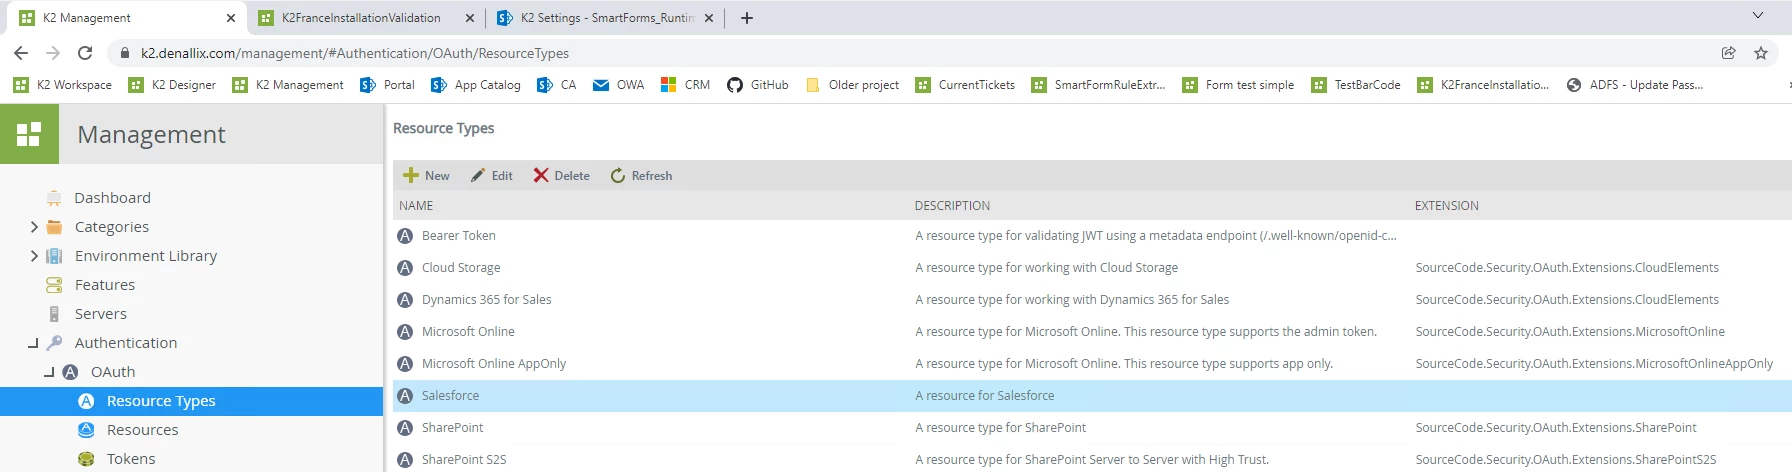
Task: Click the OAuth node icon
Action: 70,372
